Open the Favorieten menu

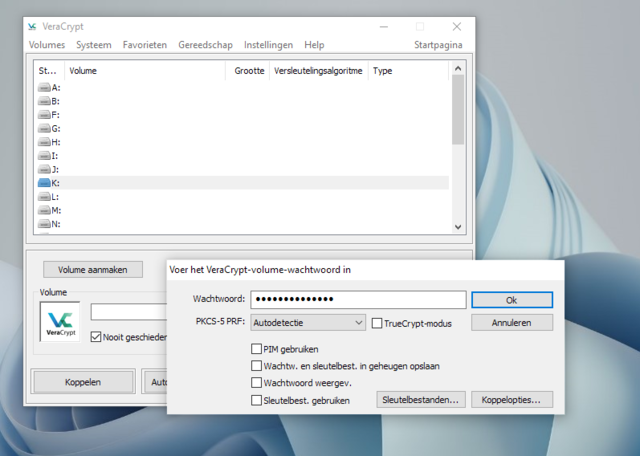[x=145, y=45]
